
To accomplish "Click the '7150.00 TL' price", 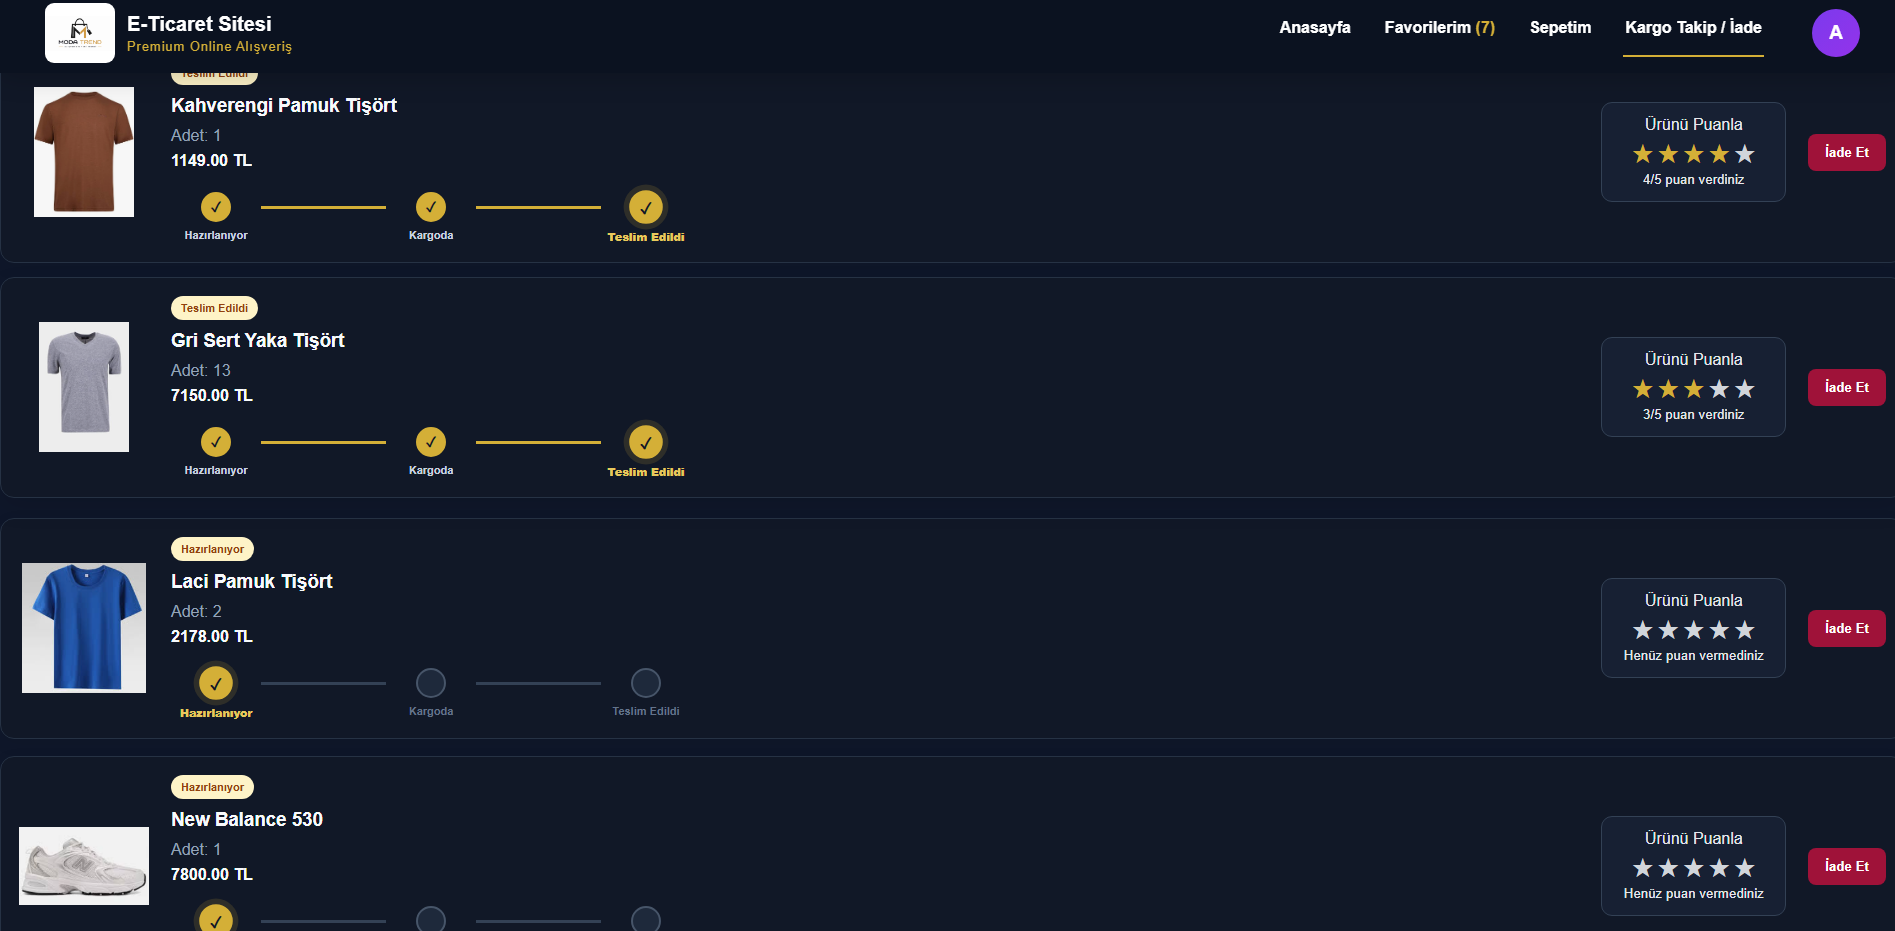I will pyautogui.click(x=212, y=396).
